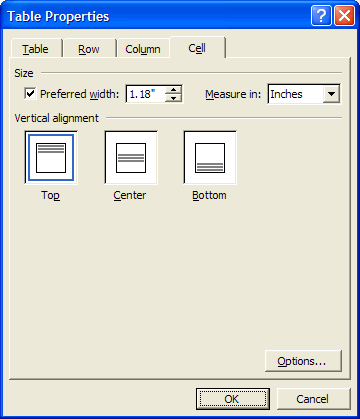This screenshot has height=419, width=360.
Task: Decrease preferred width with the down arrow
Action: 173,98
